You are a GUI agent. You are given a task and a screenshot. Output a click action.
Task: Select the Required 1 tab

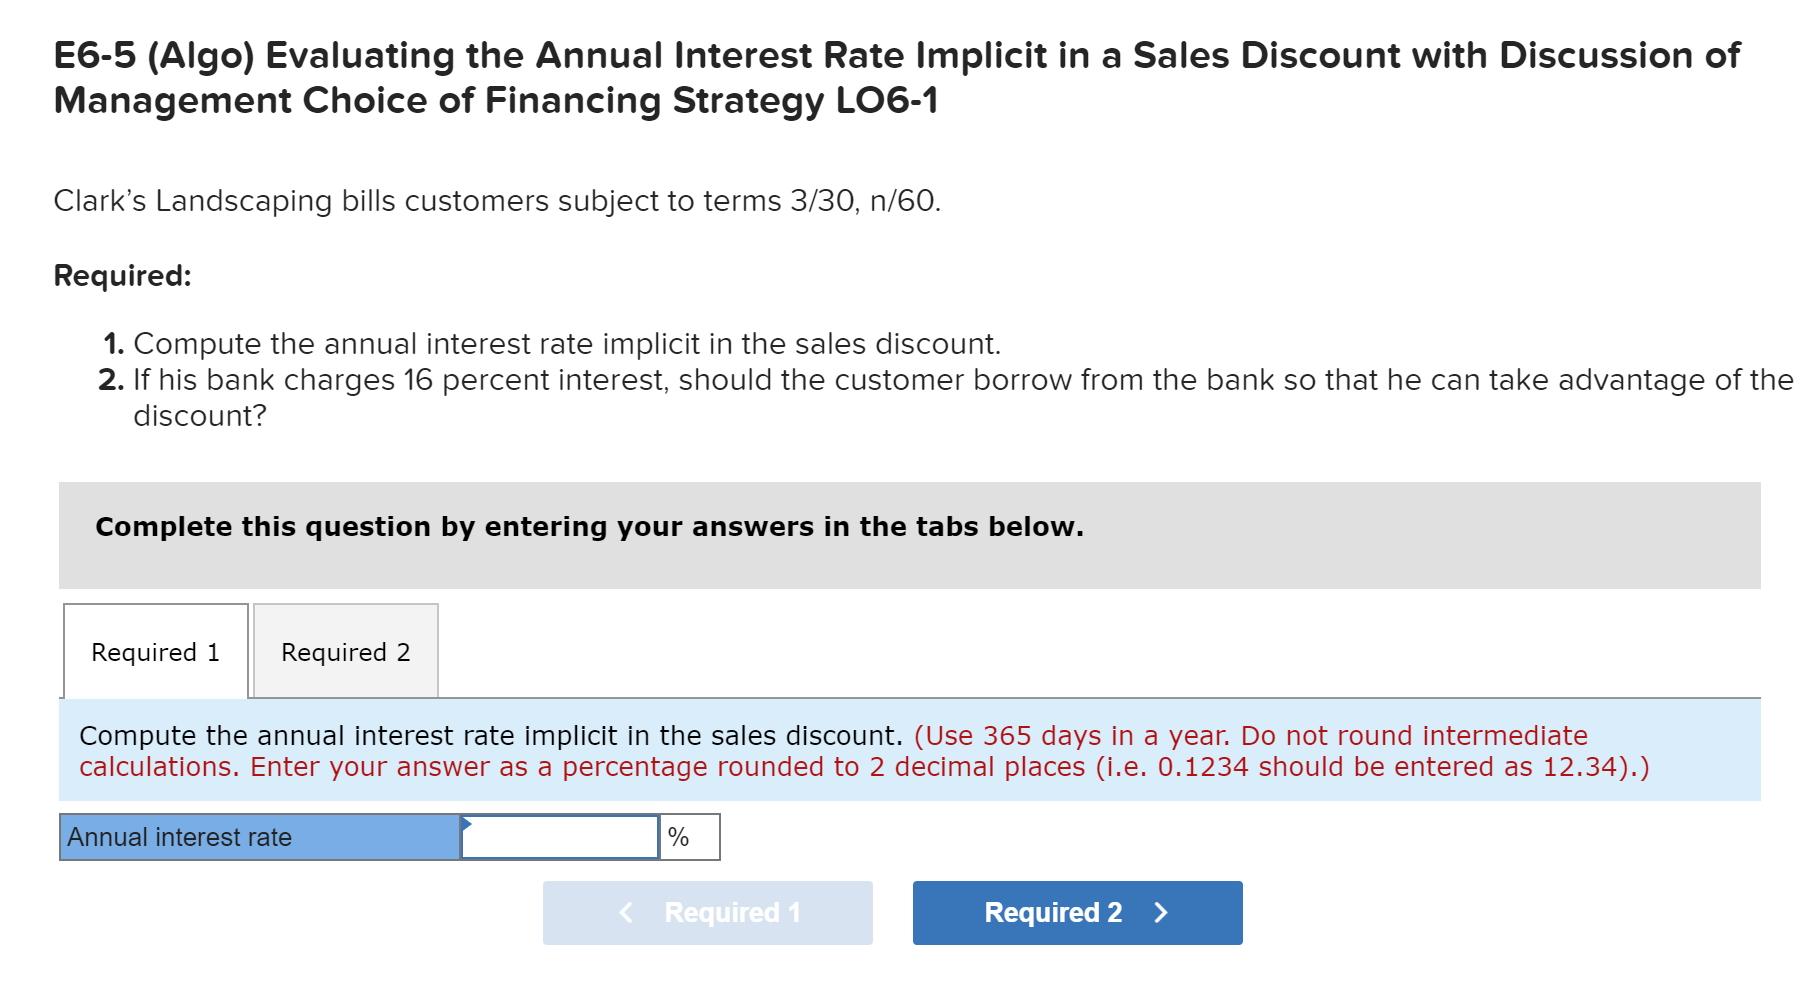tap(154, 652)
